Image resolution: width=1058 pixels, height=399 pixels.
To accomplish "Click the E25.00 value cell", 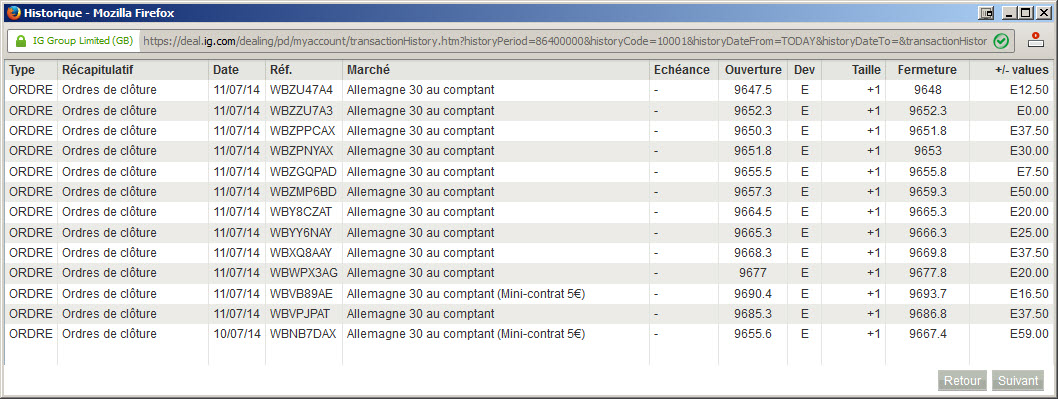I will (1029, 233).
